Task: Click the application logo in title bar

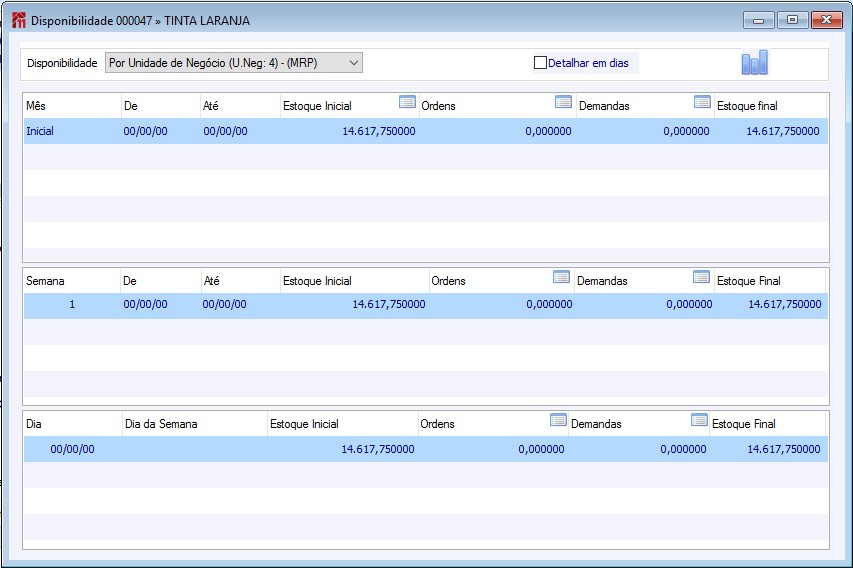Action: click(x=18, y=20)
